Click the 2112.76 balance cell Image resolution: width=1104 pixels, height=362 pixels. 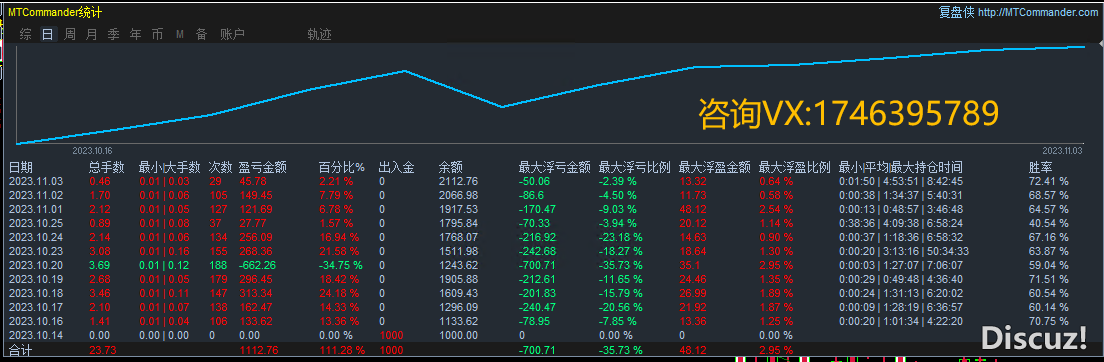[x=458, y=182]
